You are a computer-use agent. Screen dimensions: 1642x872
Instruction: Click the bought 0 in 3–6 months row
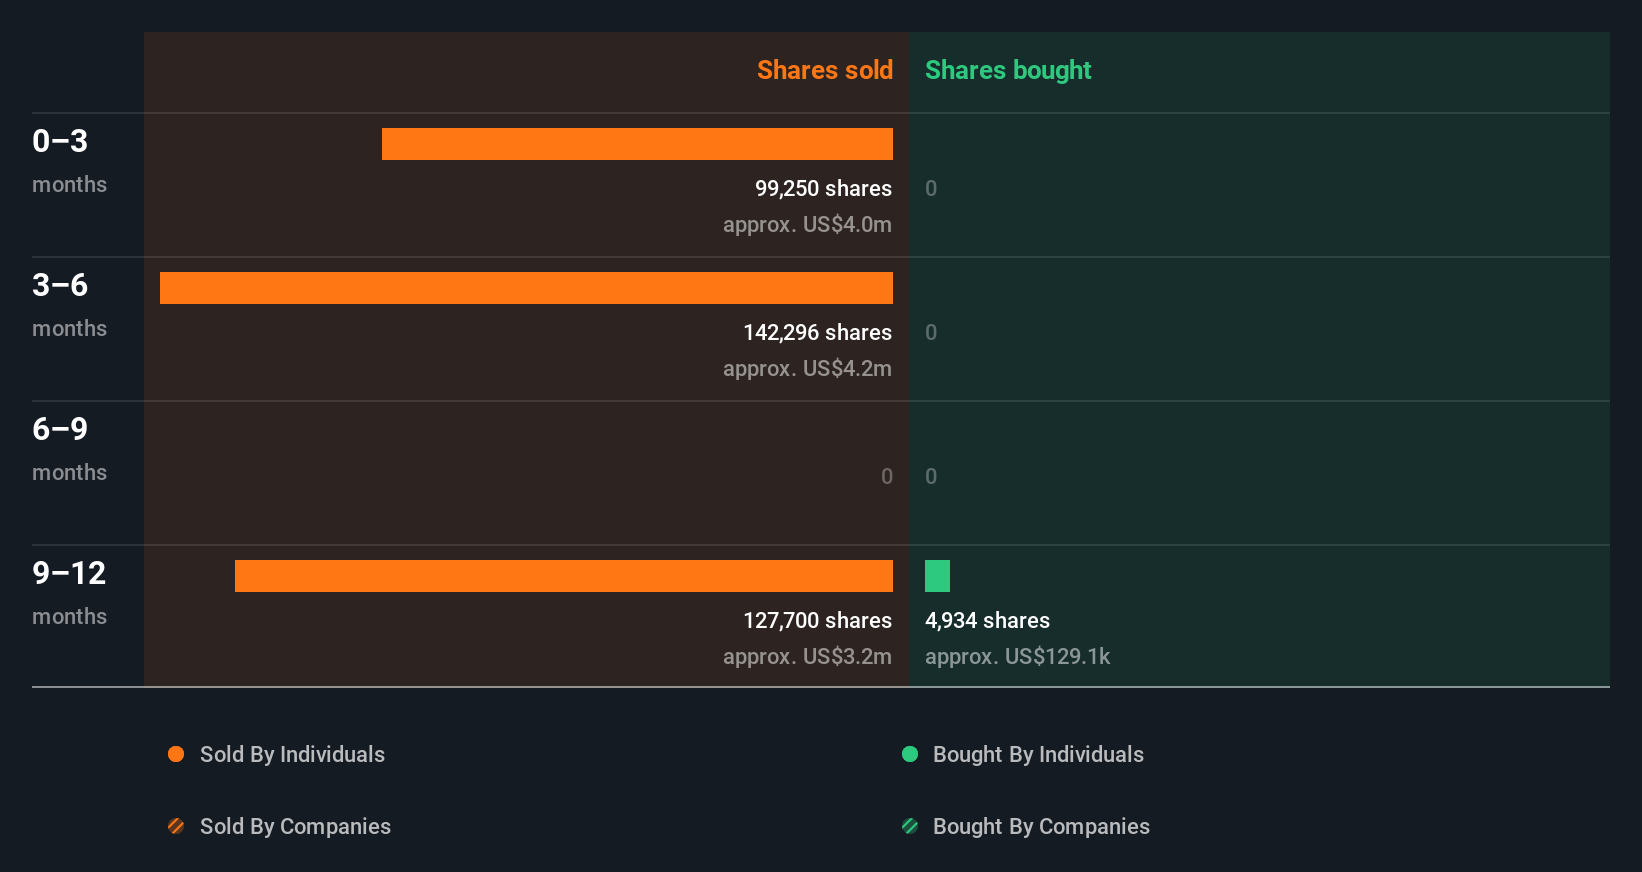point(931,332)
